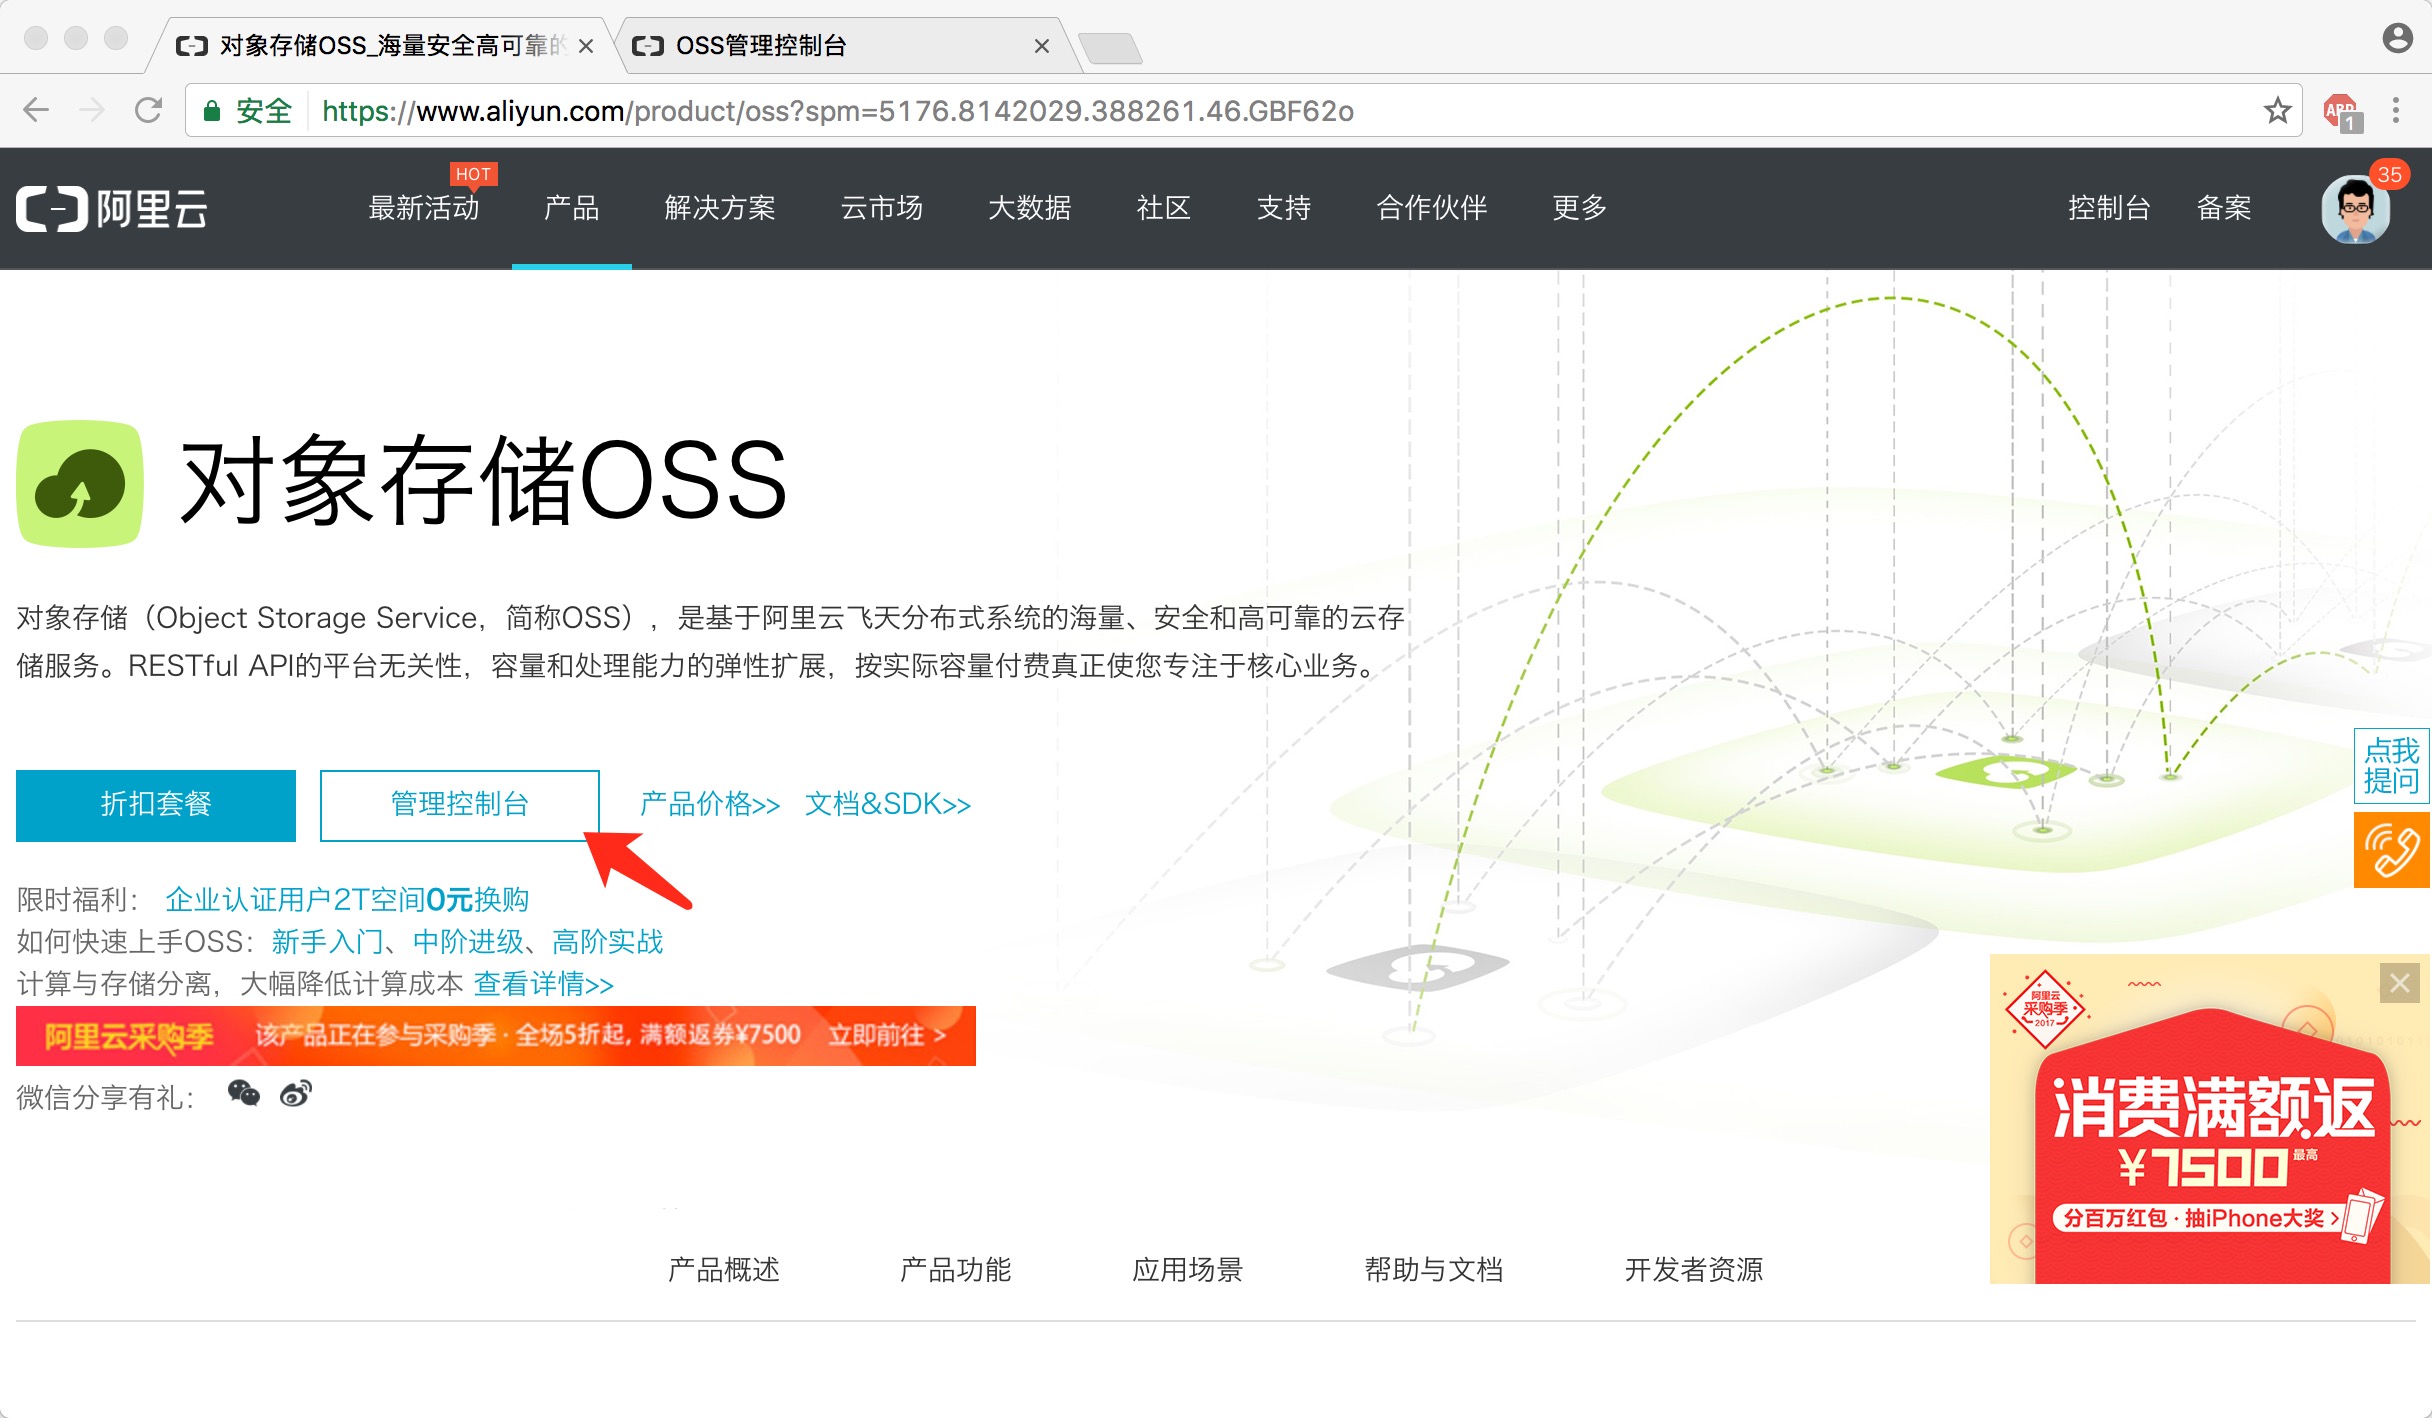Screen dimensions: 2432x1418
Task: Open the 产品 nav menu
Action: 572,208
